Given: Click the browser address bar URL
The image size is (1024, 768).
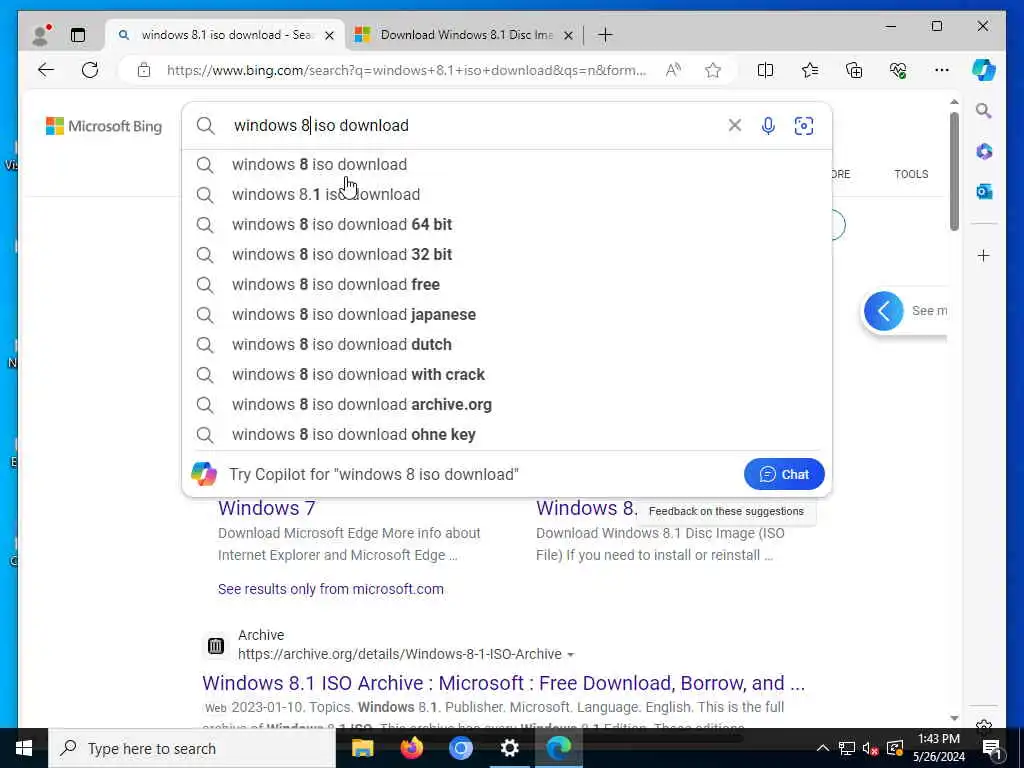Looking at the screenshot, I should pos(406,70).
